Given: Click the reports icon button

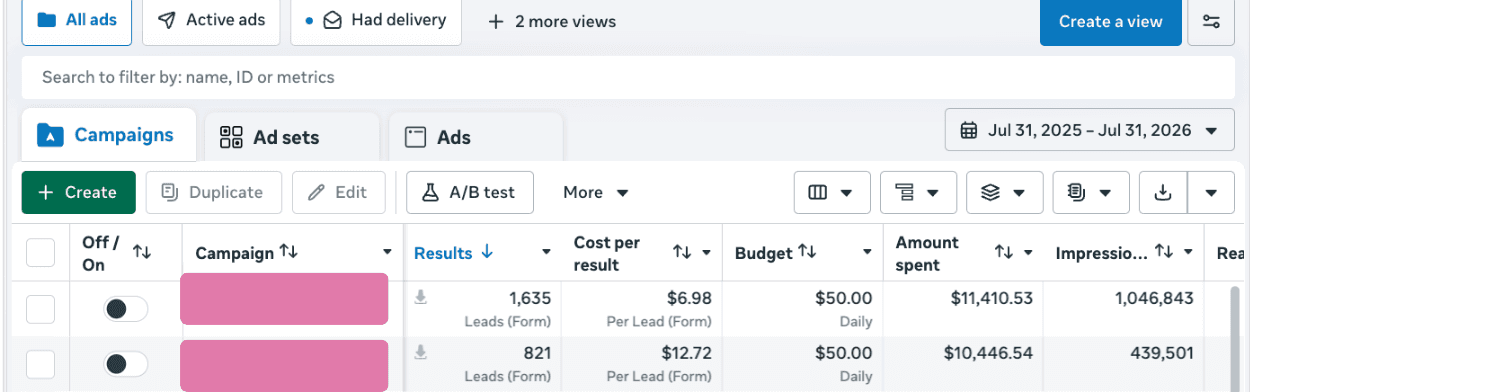Looking at the screenshot, I should [1091, 193].
